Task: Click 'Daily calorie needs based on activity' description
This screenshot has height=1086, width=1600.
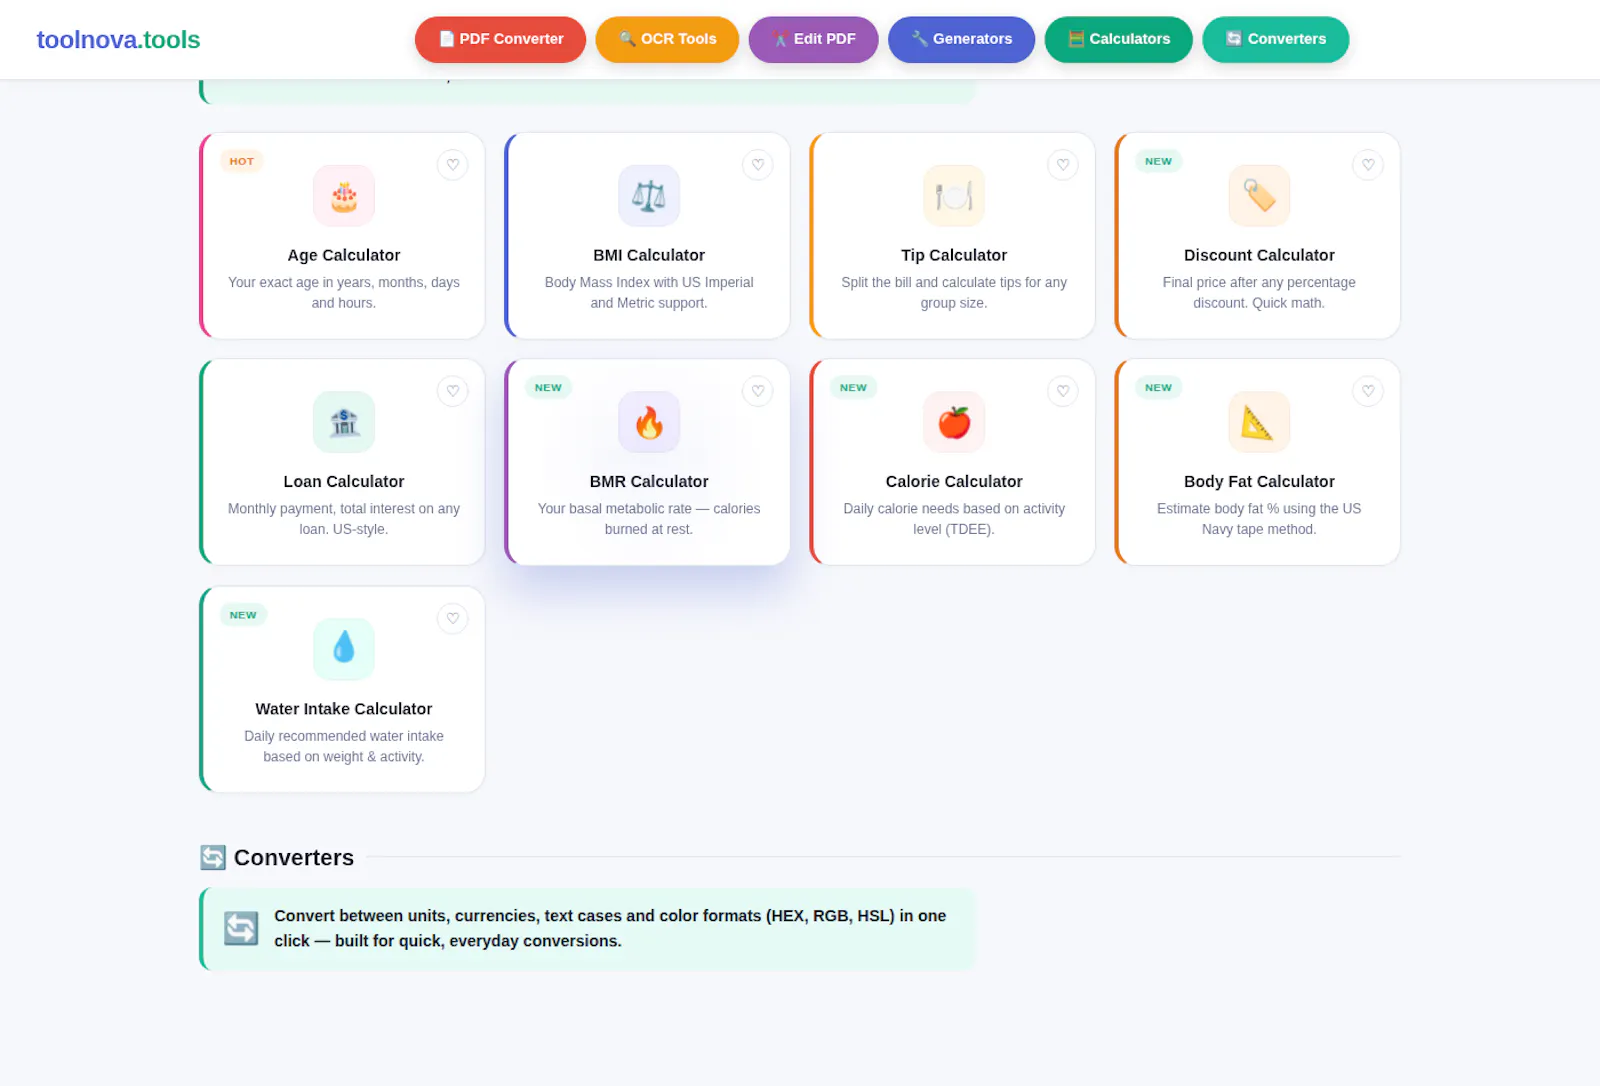Action: click(954, 518)
